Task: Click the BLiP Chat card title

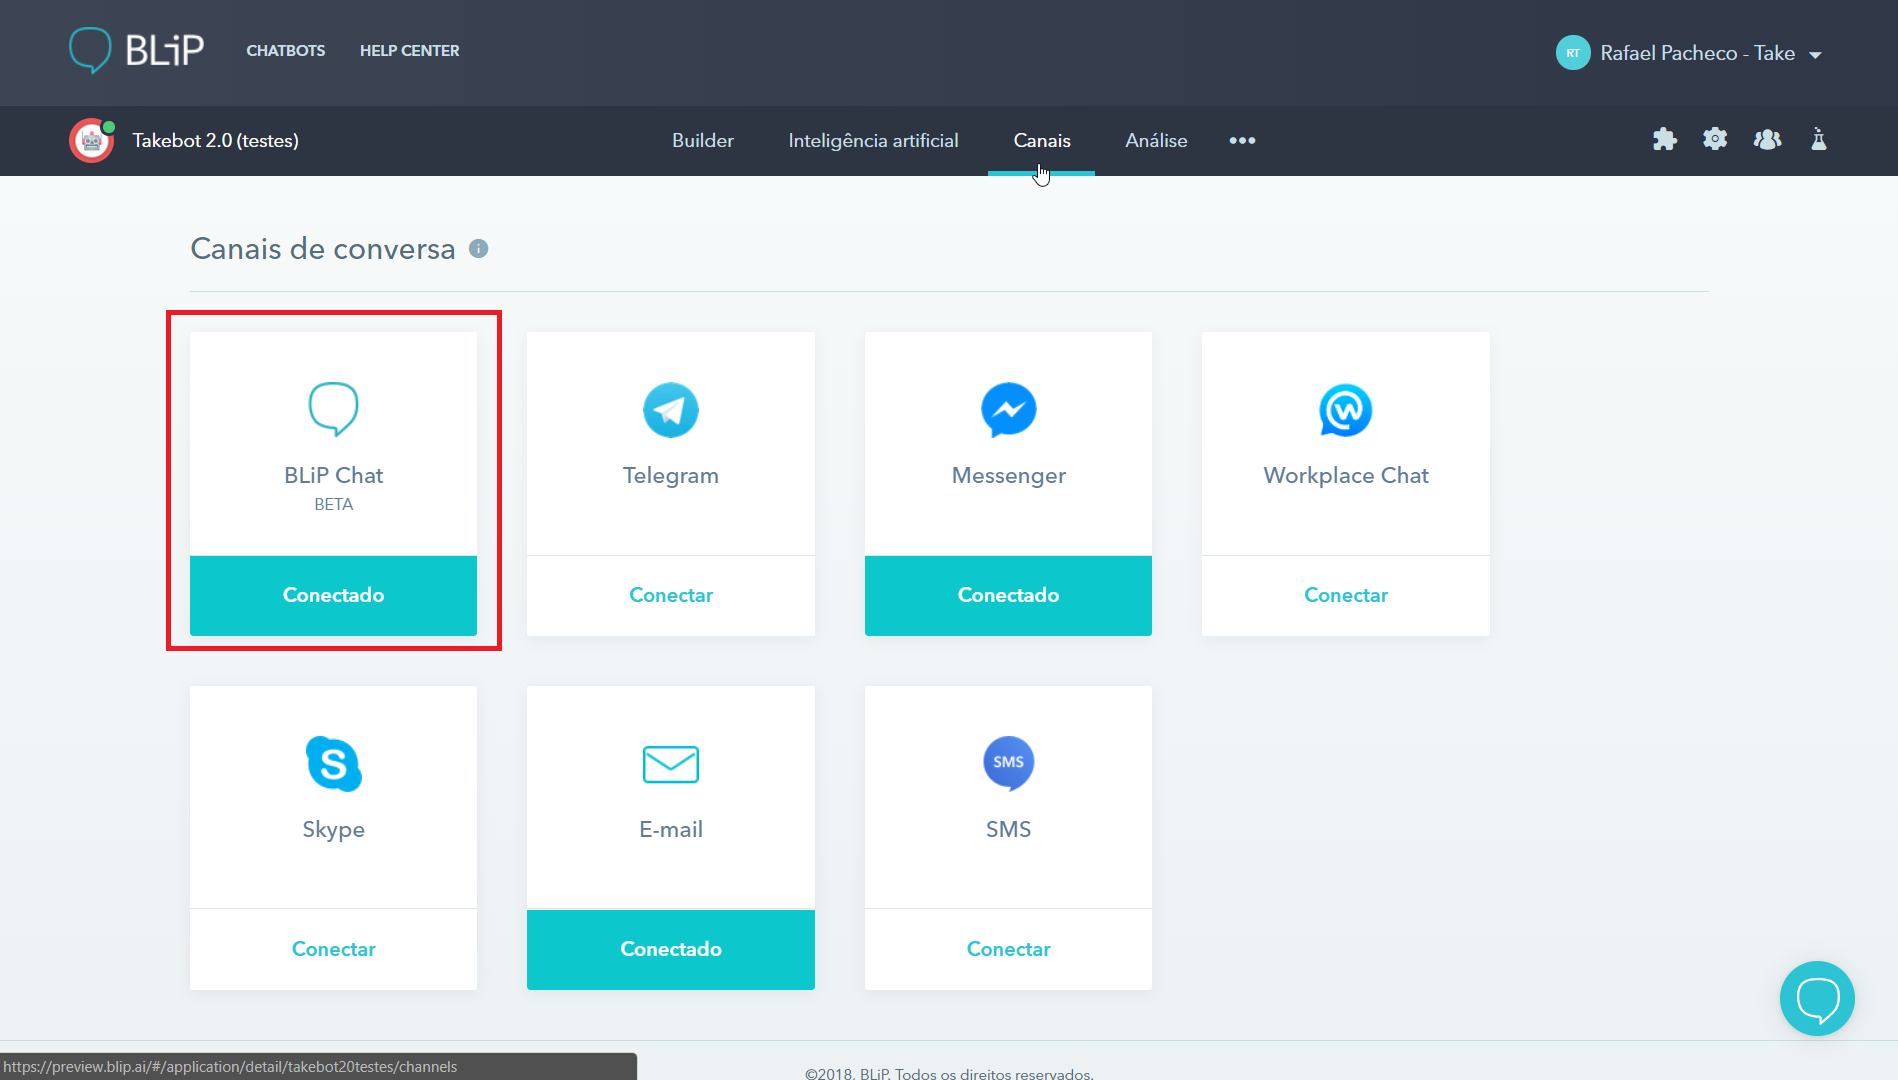Action: pyautogui.click(x=333, y=475)
